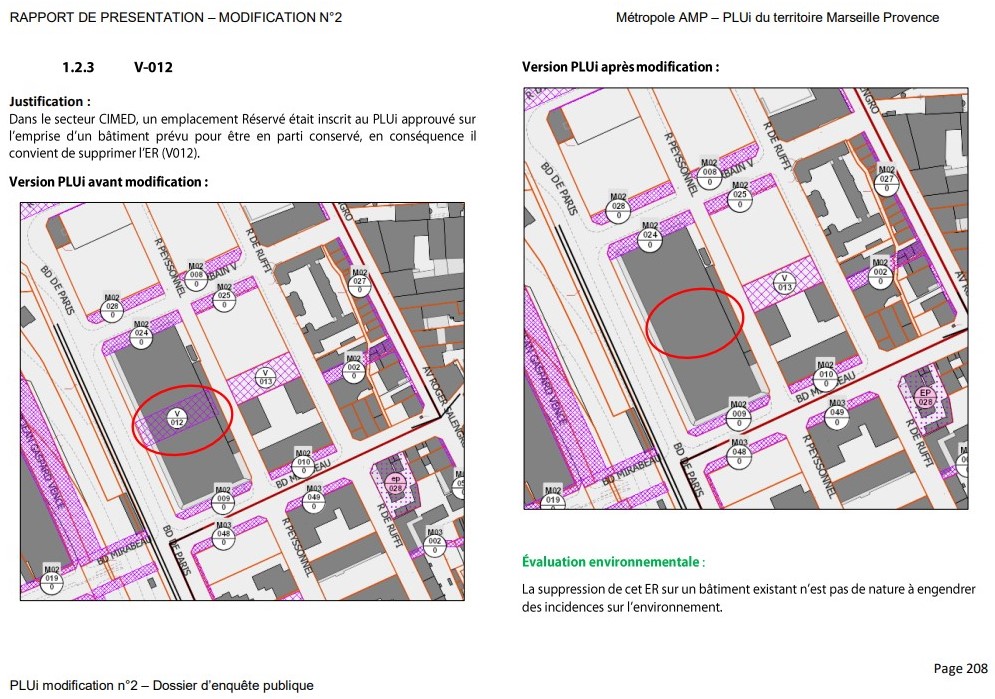Click the paragraph starting 'Dans le secteur CIMED'
995x699 pixels.
point(242,136)
